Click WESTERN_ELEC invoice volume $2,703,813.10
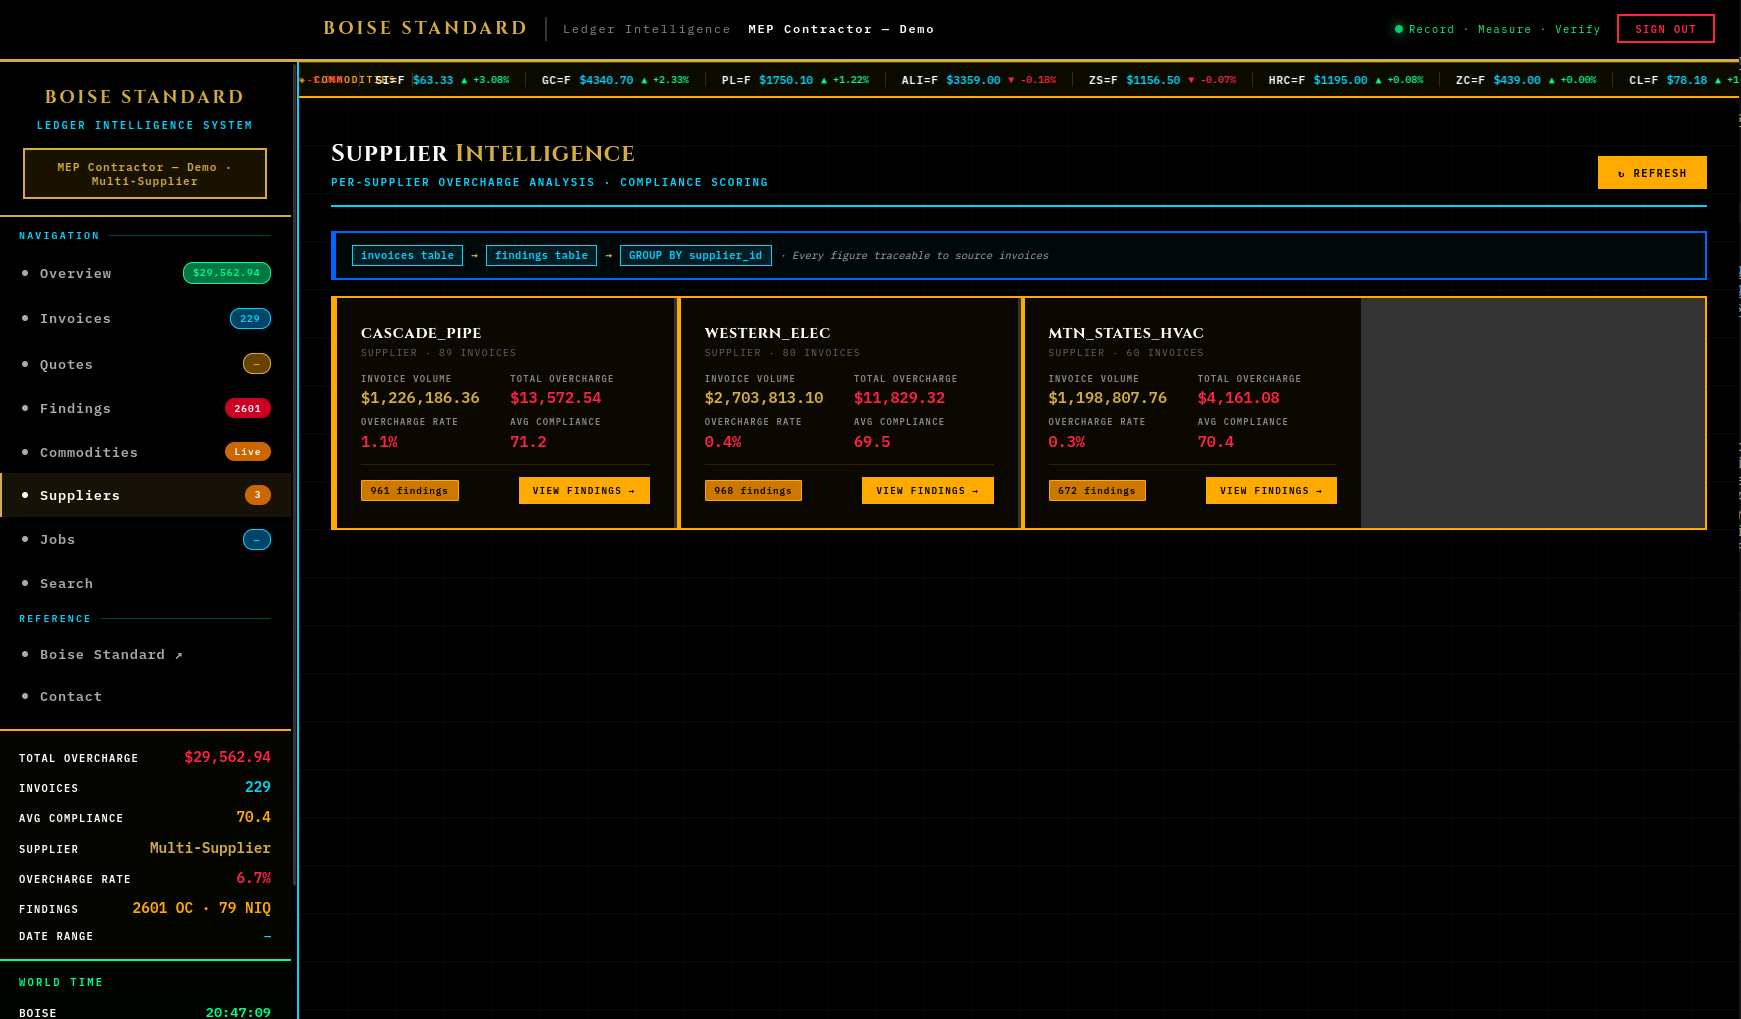This screenshot has height=1019, width=1741. 764,398
